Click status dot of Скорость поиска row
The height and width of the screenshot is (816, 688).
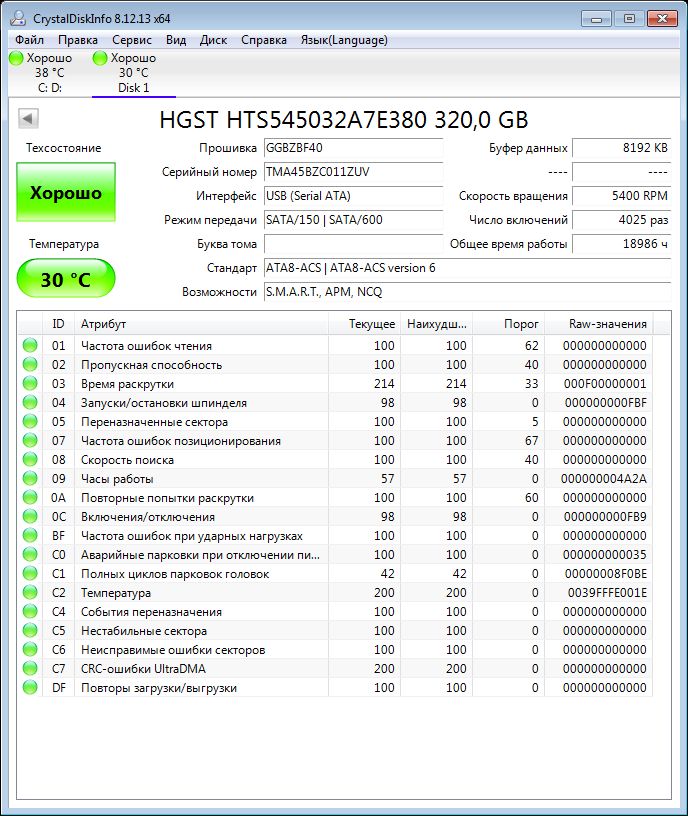tap(30, 459)
